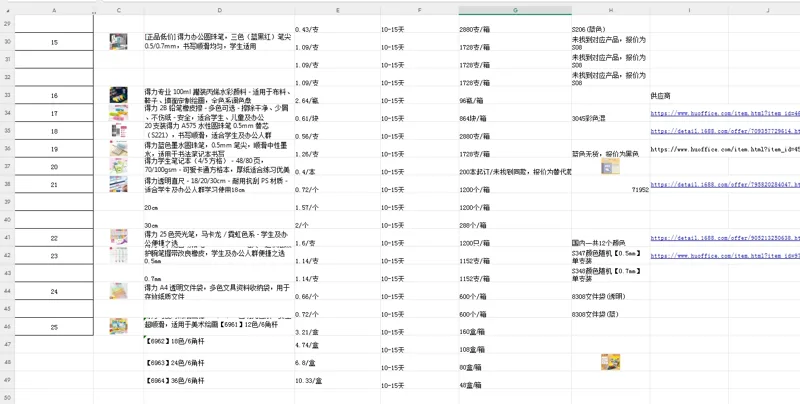Select the '96瓶/箱' packing cell
This screenshot has width=800, height=404.
pos(515,95)
